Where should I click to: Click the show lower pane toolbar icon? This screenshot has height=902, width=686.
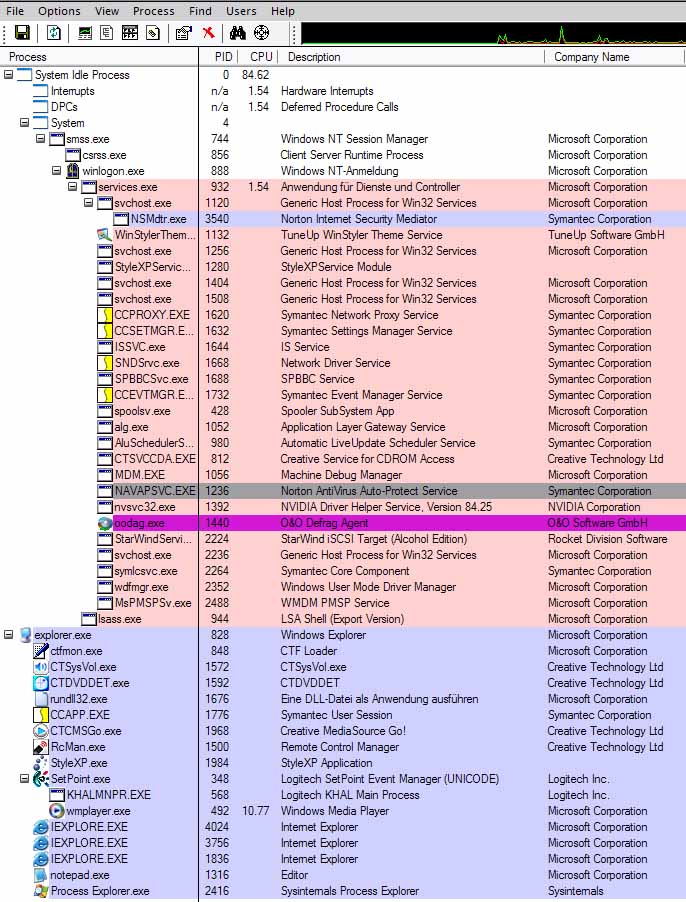[x=130, y=33]
